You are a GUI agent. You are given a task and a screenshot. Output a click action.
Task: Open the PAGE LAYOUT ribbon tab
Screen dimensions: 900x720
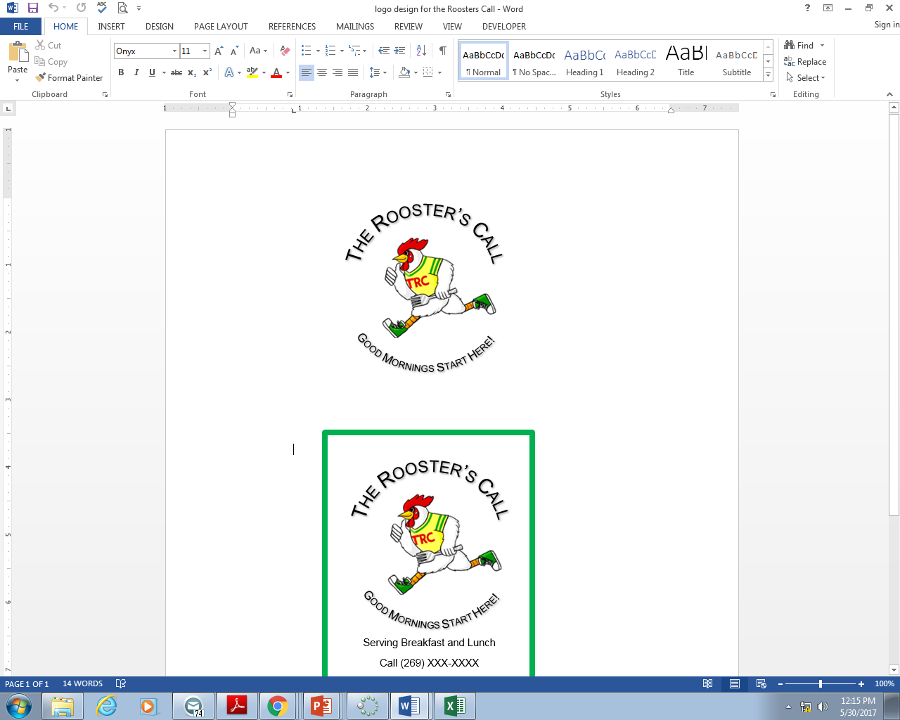point(221,27)
